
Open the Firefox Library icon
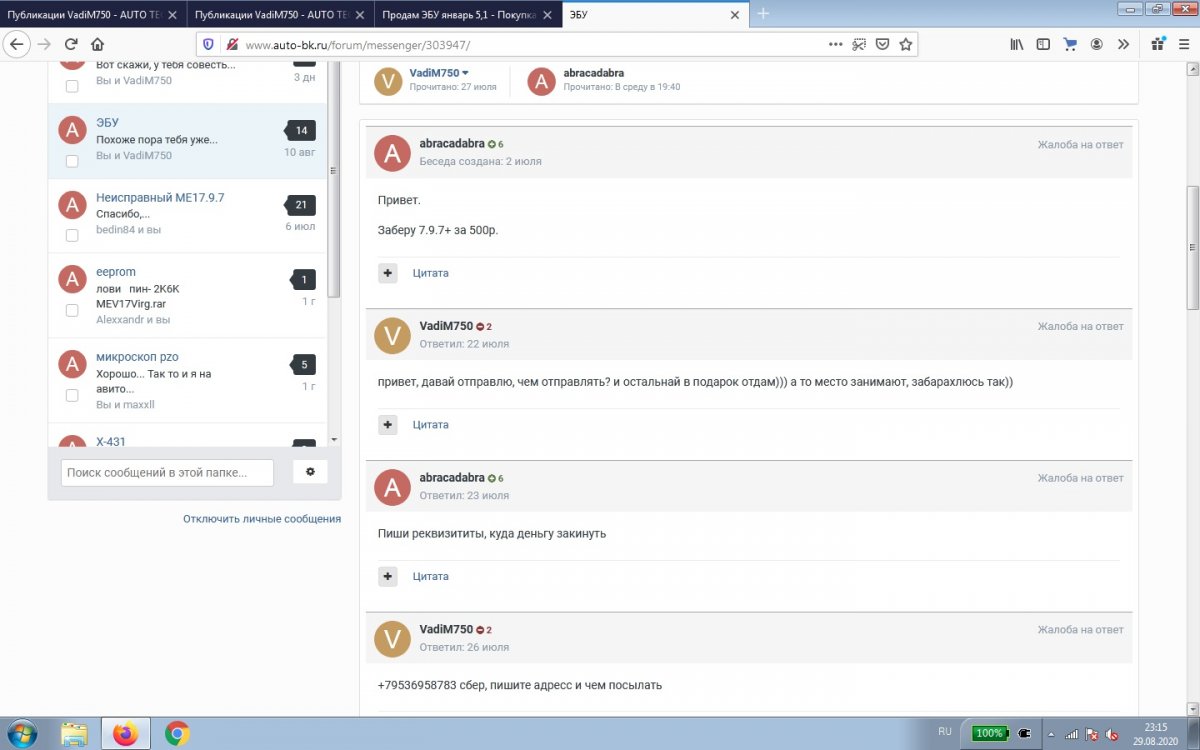click(x=1017, y=44)
